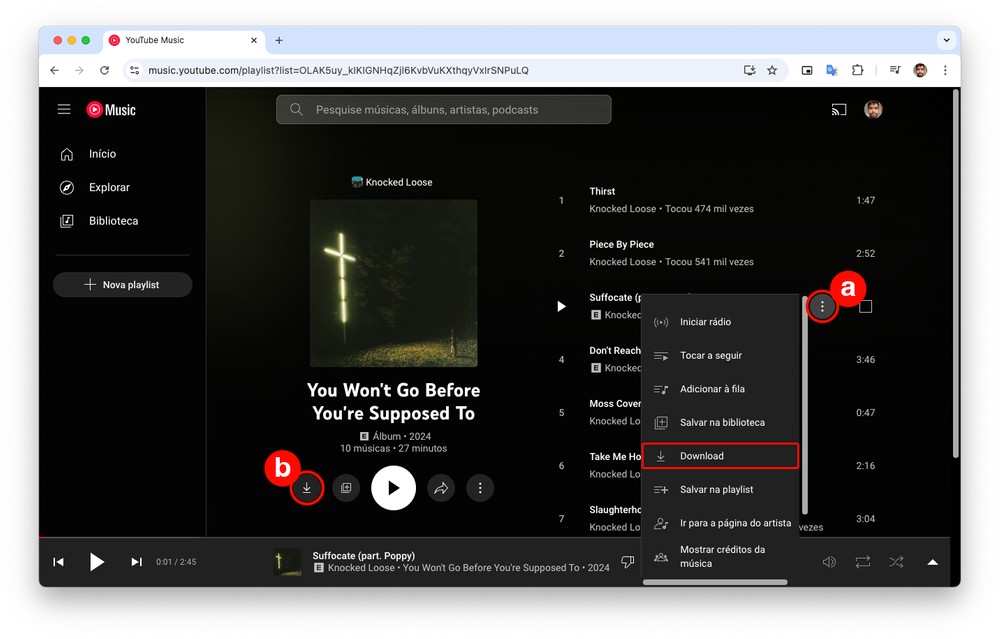1000x639 pixels.
Task: Dislike the current song with thumbs down
Action: tap(627, 562)
